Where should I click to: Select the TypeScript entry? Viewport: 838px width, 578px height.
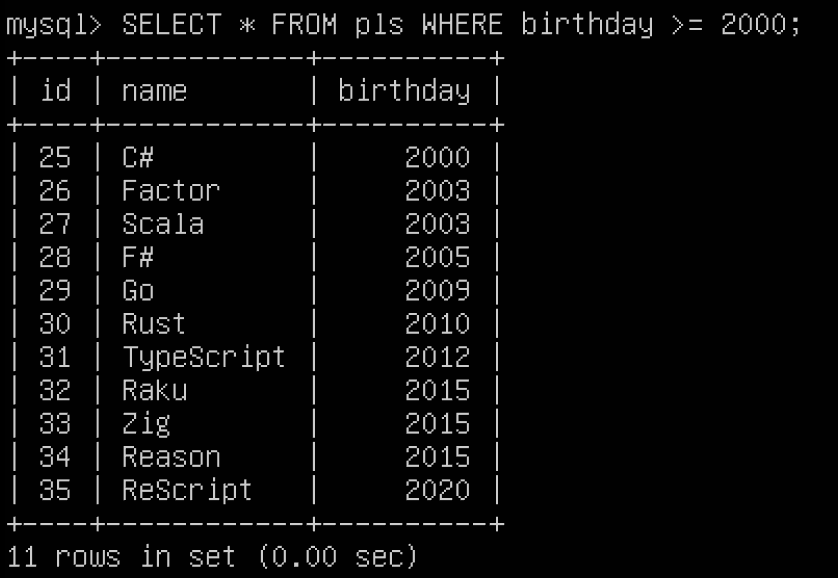pos(204,357)
